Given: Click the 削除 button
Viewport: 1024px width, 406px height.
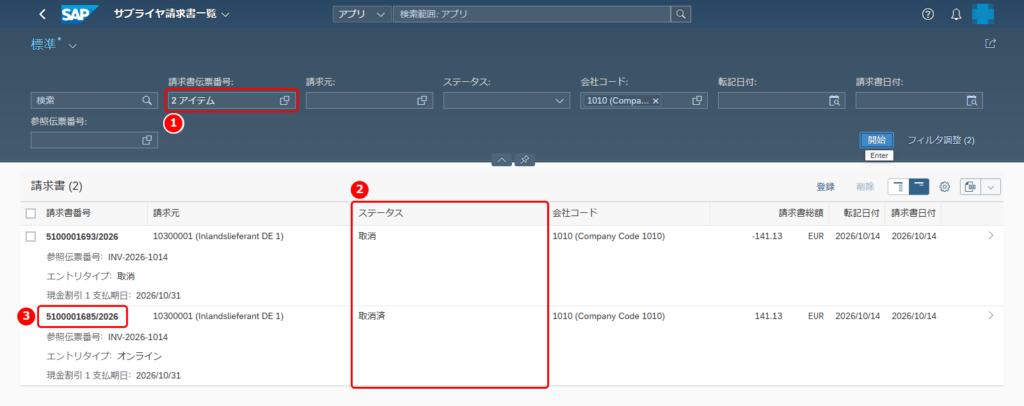Looking at the screenshot, I should click(x=865, y=187).
